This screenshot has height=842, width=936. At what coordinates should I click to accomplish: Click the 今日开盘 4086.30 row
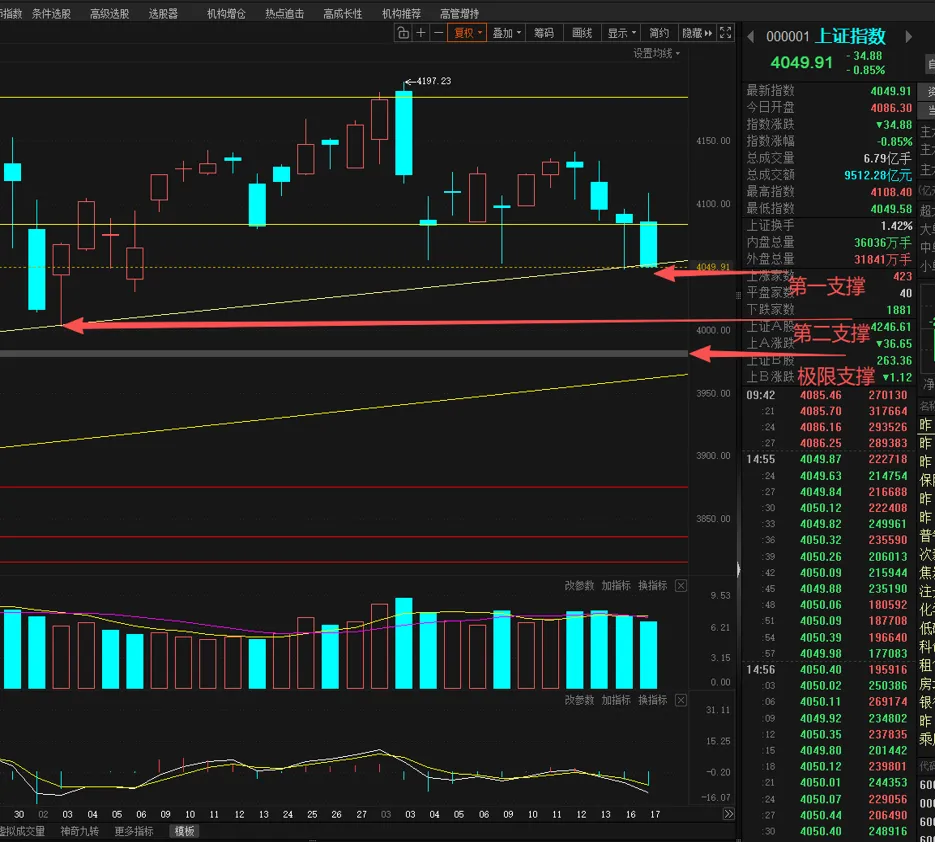(829, 108)
